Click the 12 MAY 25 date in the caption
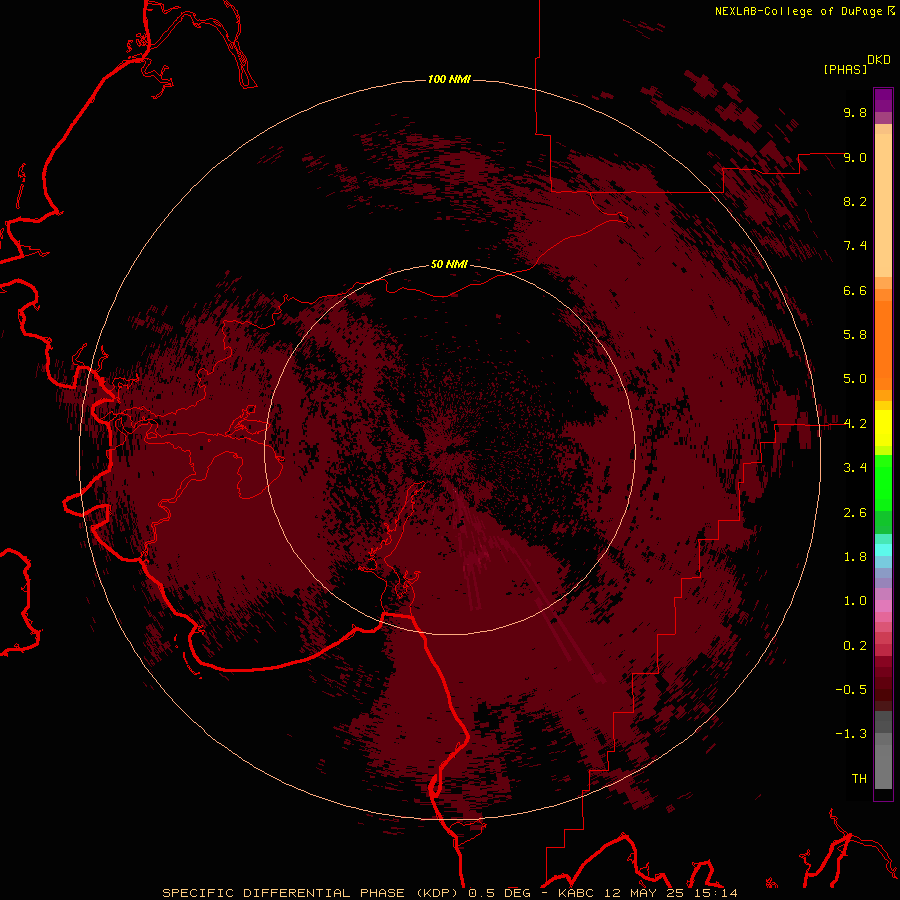 coord(645,893)
